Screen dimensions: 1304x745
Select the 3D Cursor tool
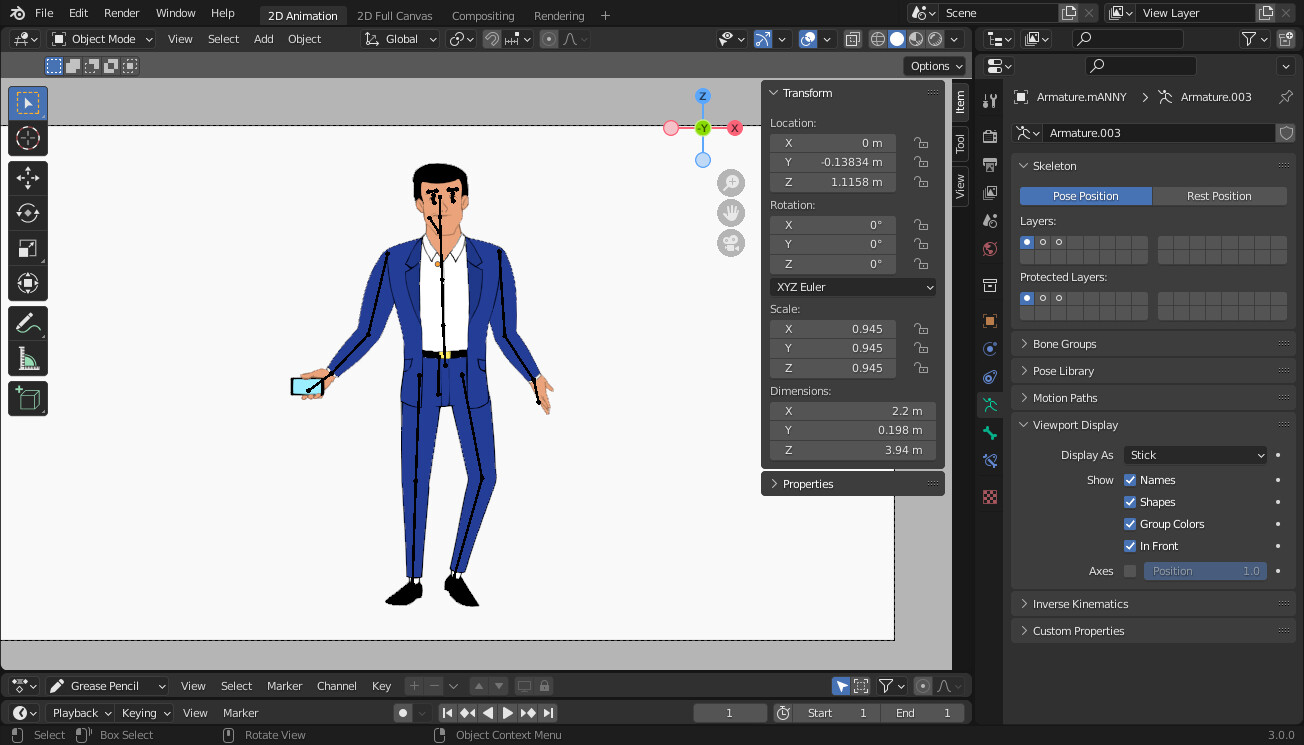27,139
